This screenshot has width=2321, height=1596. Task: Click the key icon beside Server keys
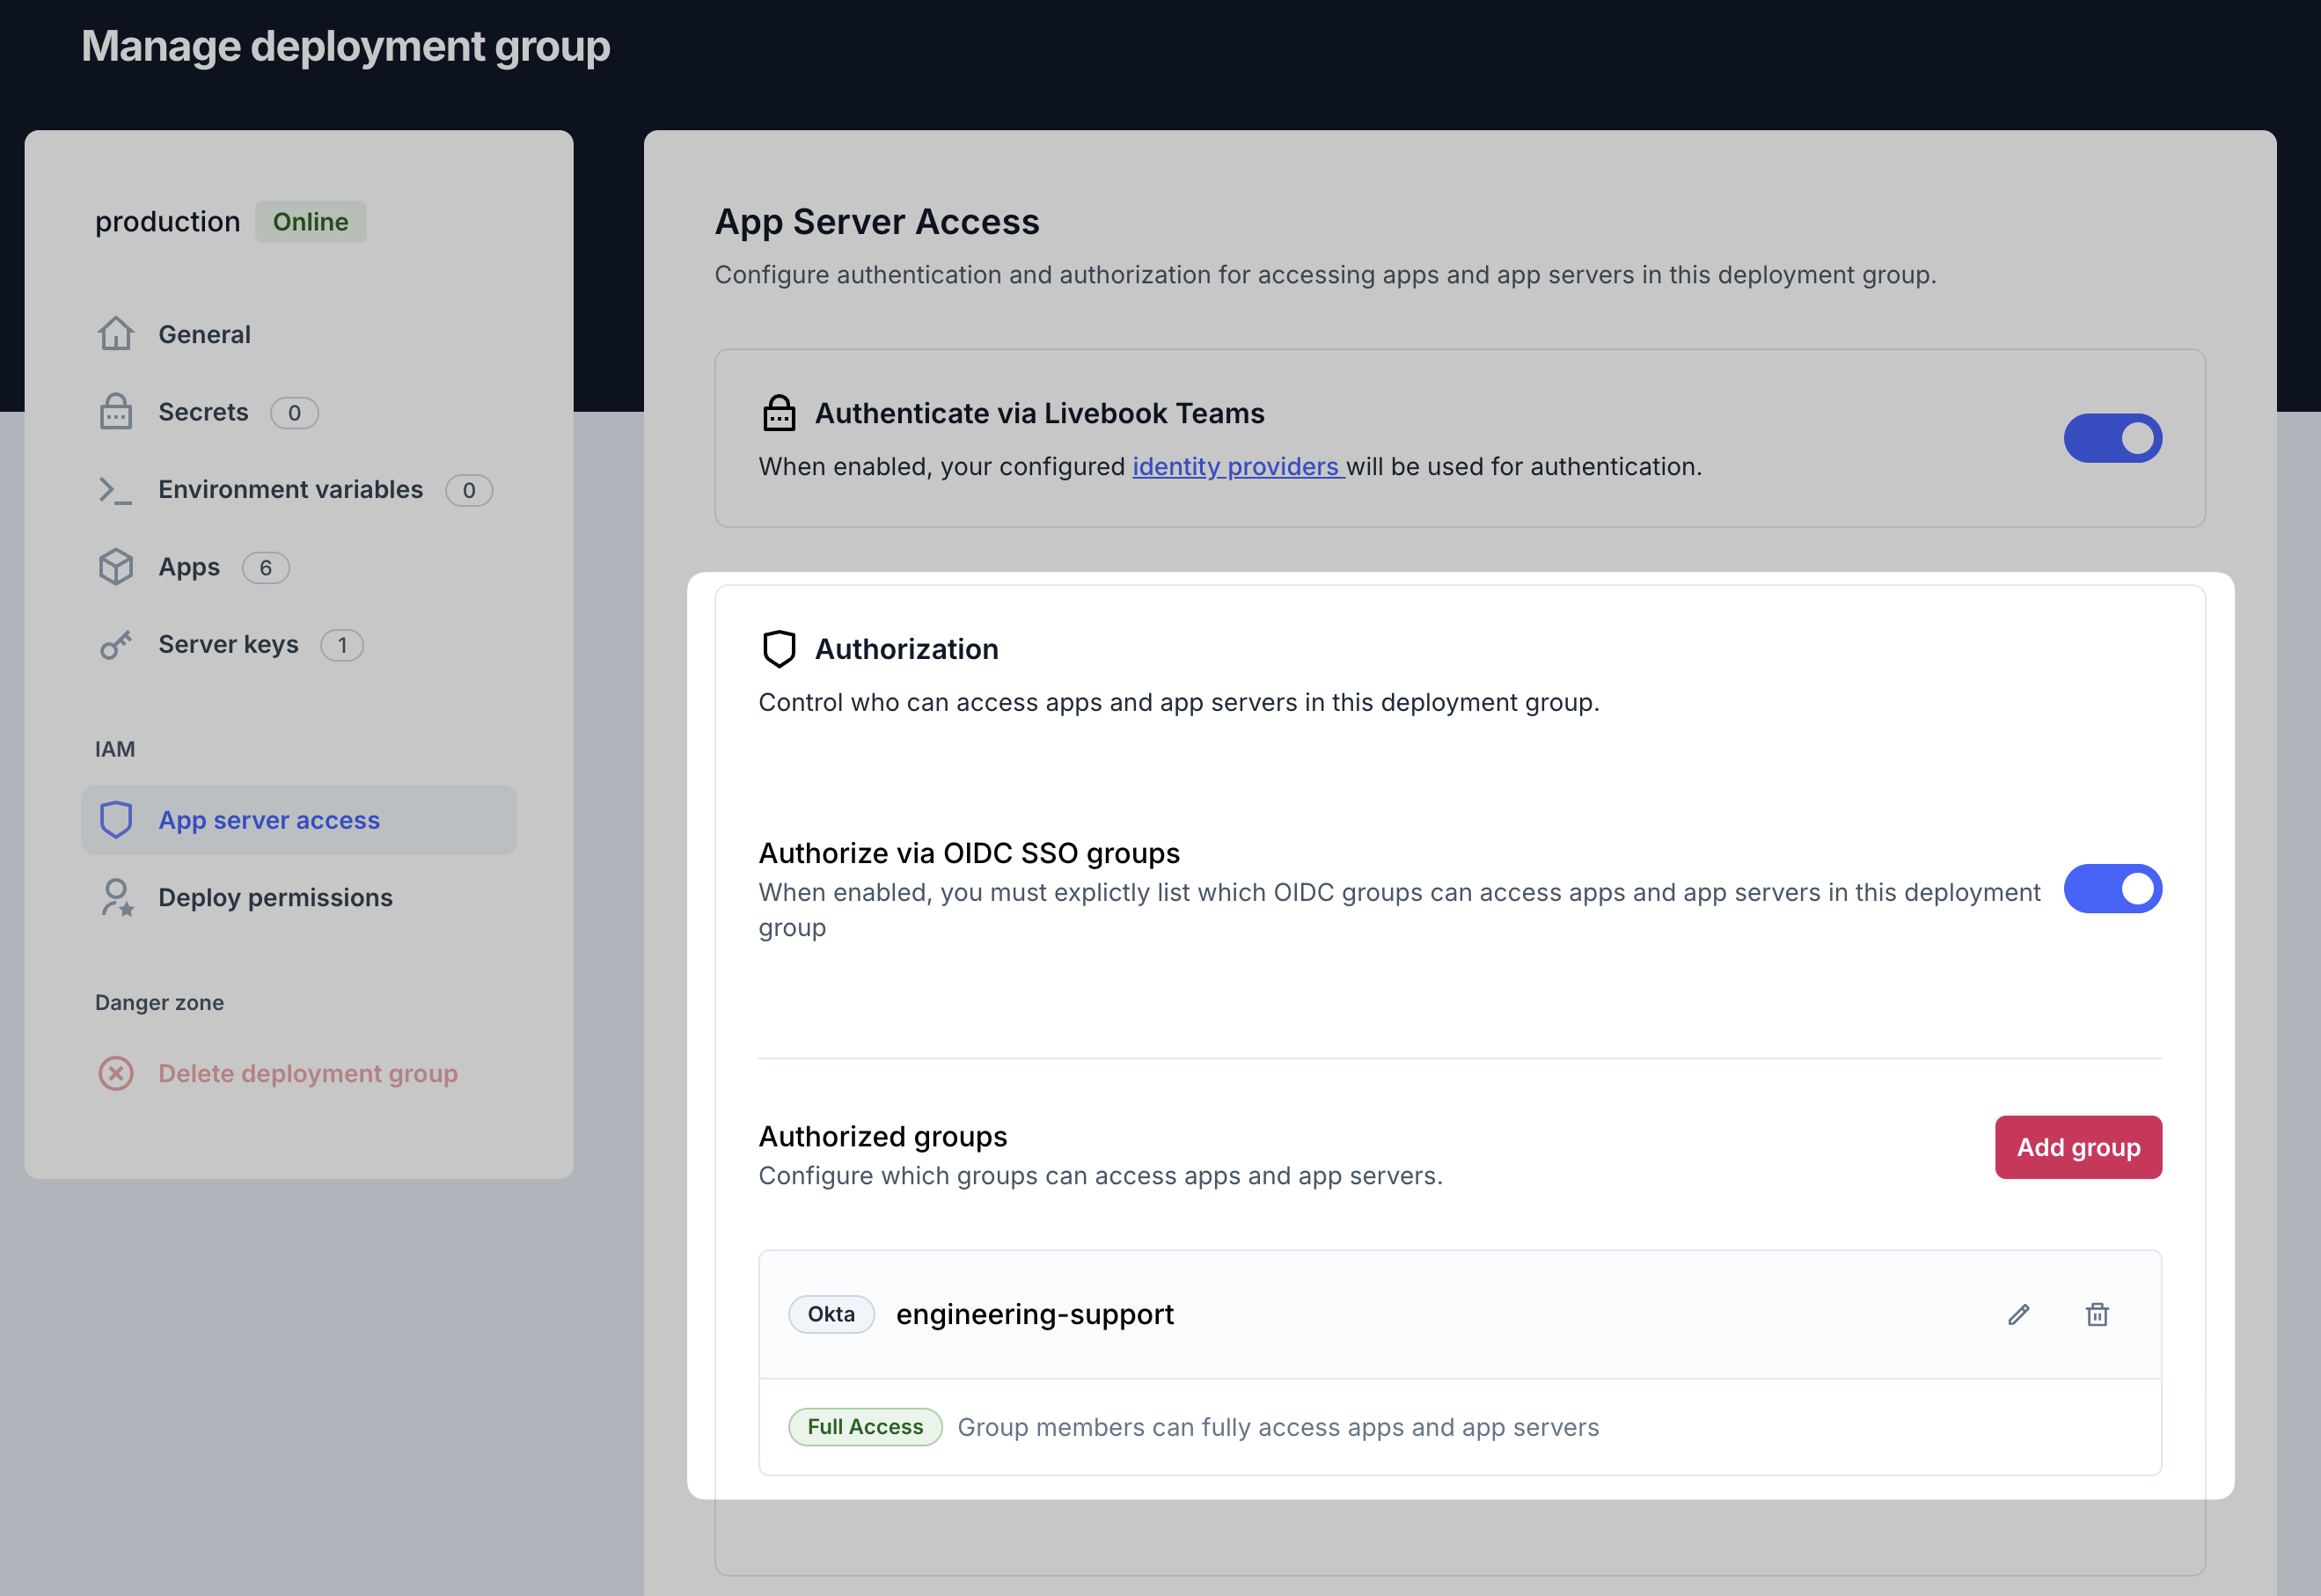tap(116, 645)
